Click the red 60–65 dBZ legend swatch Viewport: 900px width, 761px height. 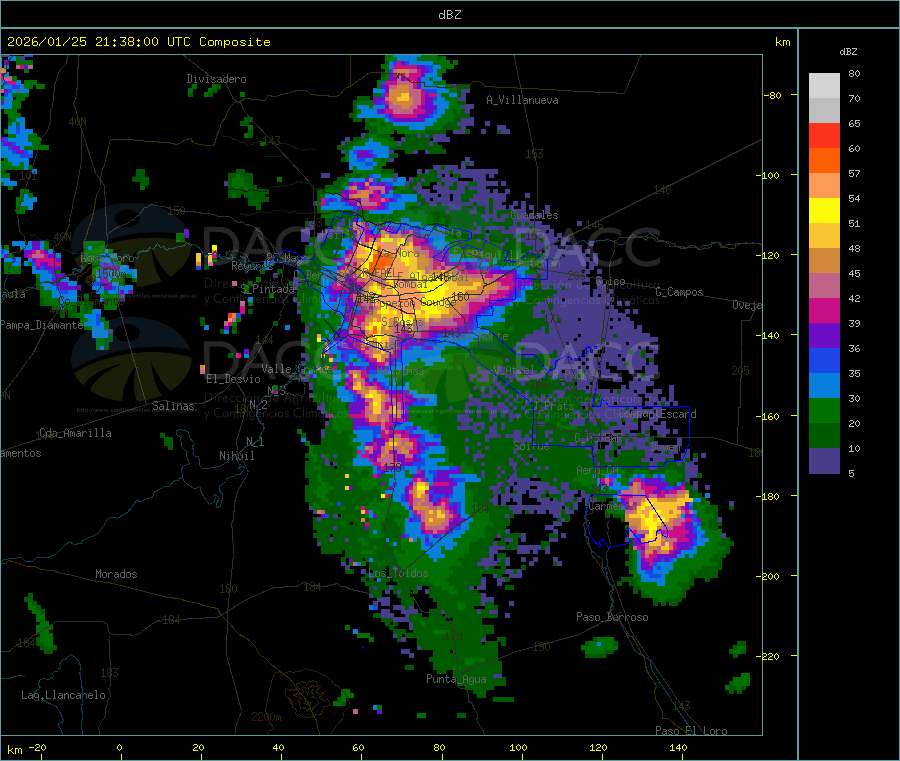pos(824,135)
